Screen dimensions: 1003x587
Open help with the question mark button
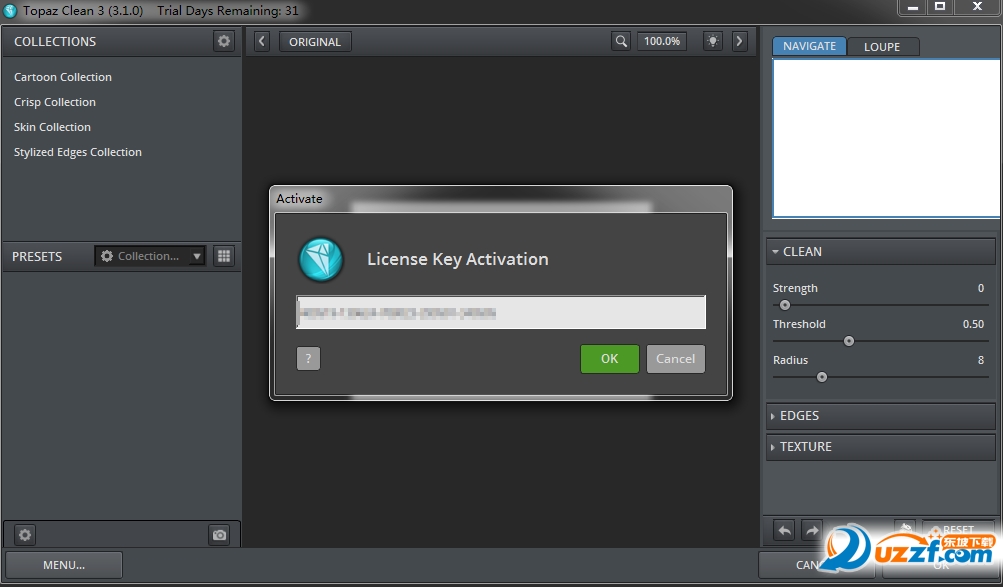(x=308, y=359)
